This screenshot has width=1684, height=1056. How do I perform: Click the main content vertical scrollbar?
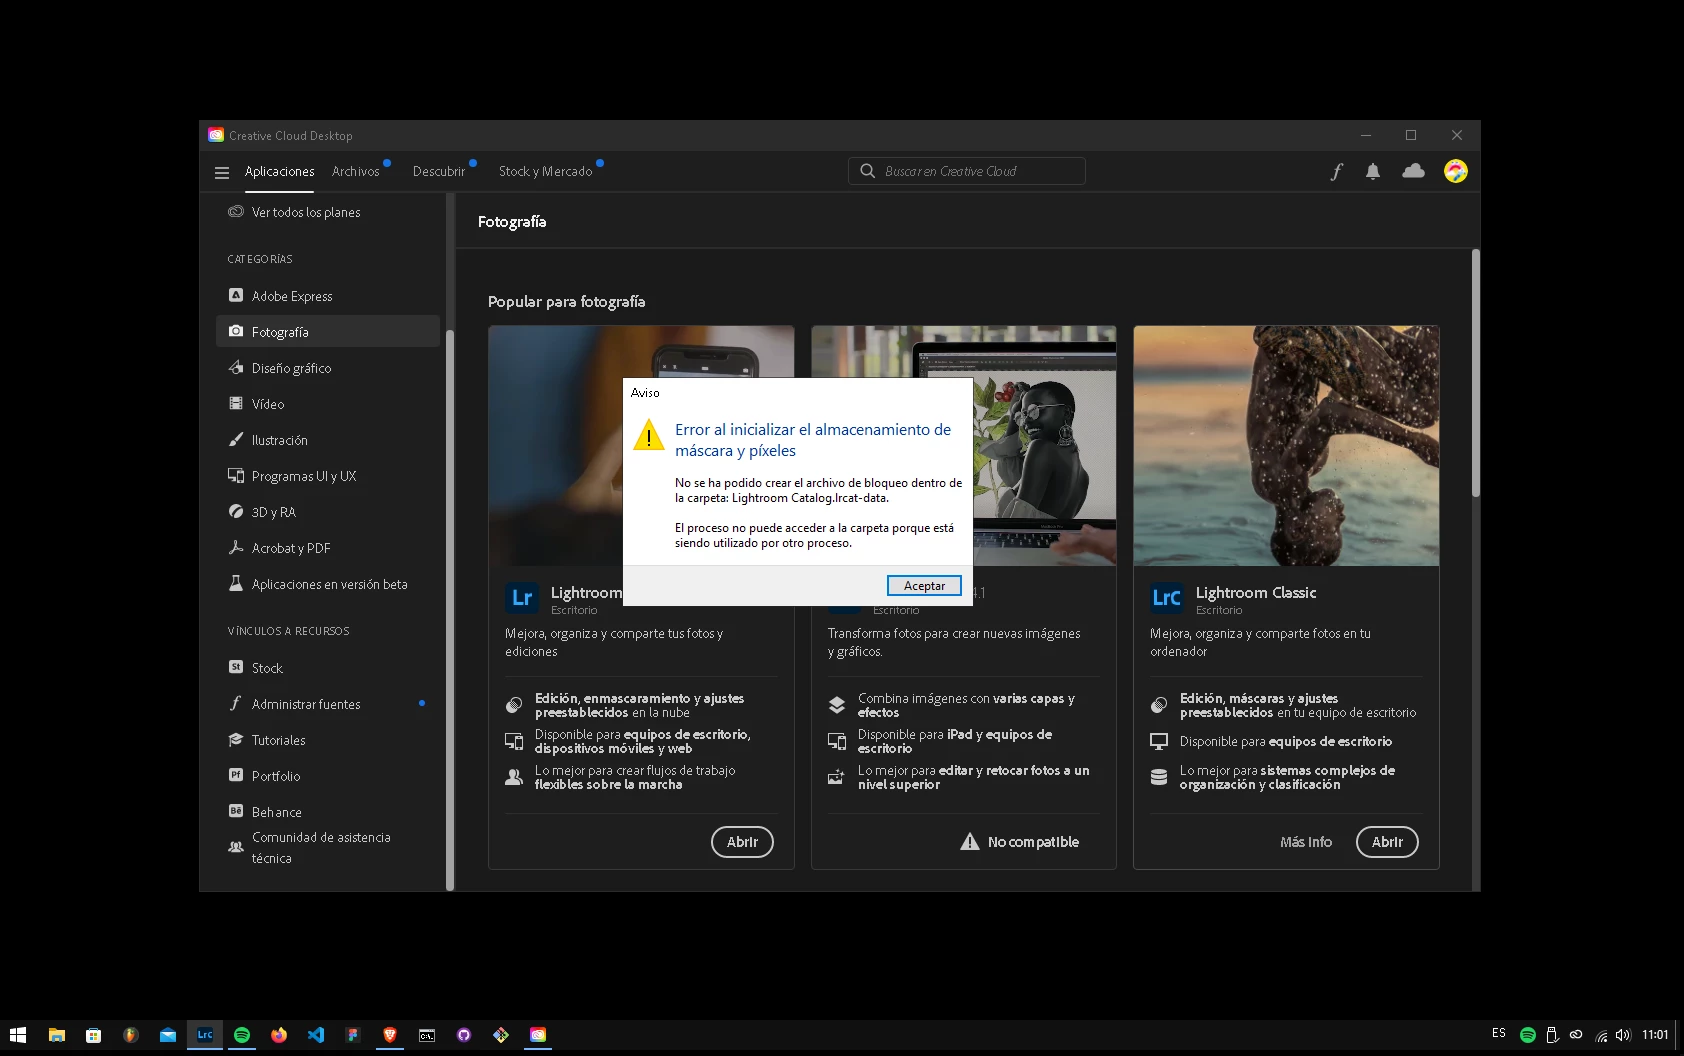point(1475,372)
